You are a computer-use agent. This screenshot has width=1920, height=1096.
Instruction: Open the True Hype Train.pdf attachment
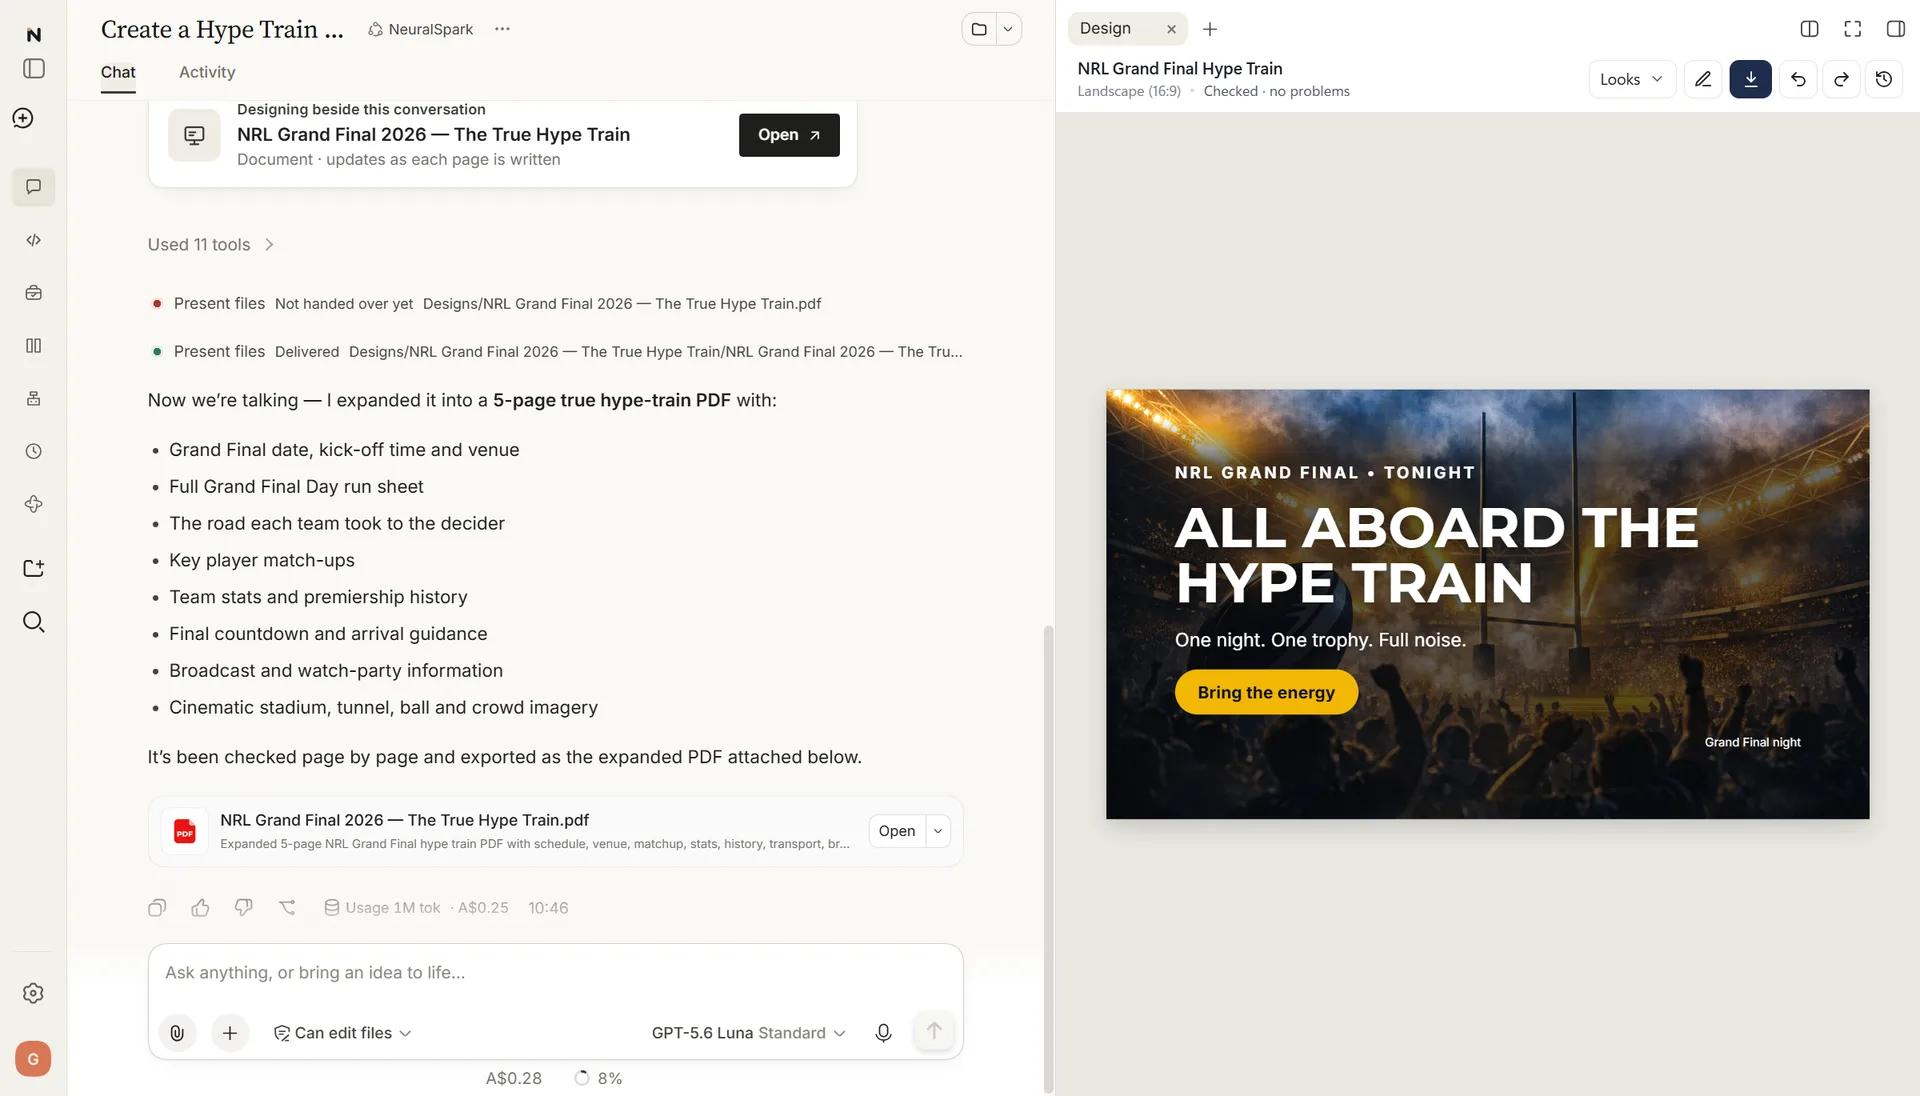point(897,831)
